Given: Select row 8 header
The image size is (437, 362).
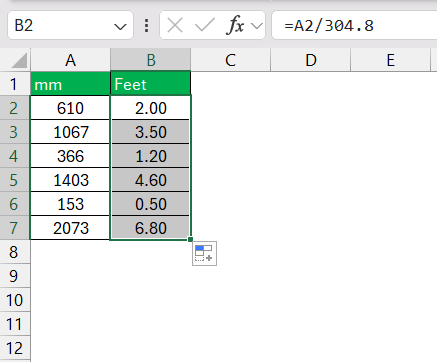Looking at the screenshot, I should 15,252.
